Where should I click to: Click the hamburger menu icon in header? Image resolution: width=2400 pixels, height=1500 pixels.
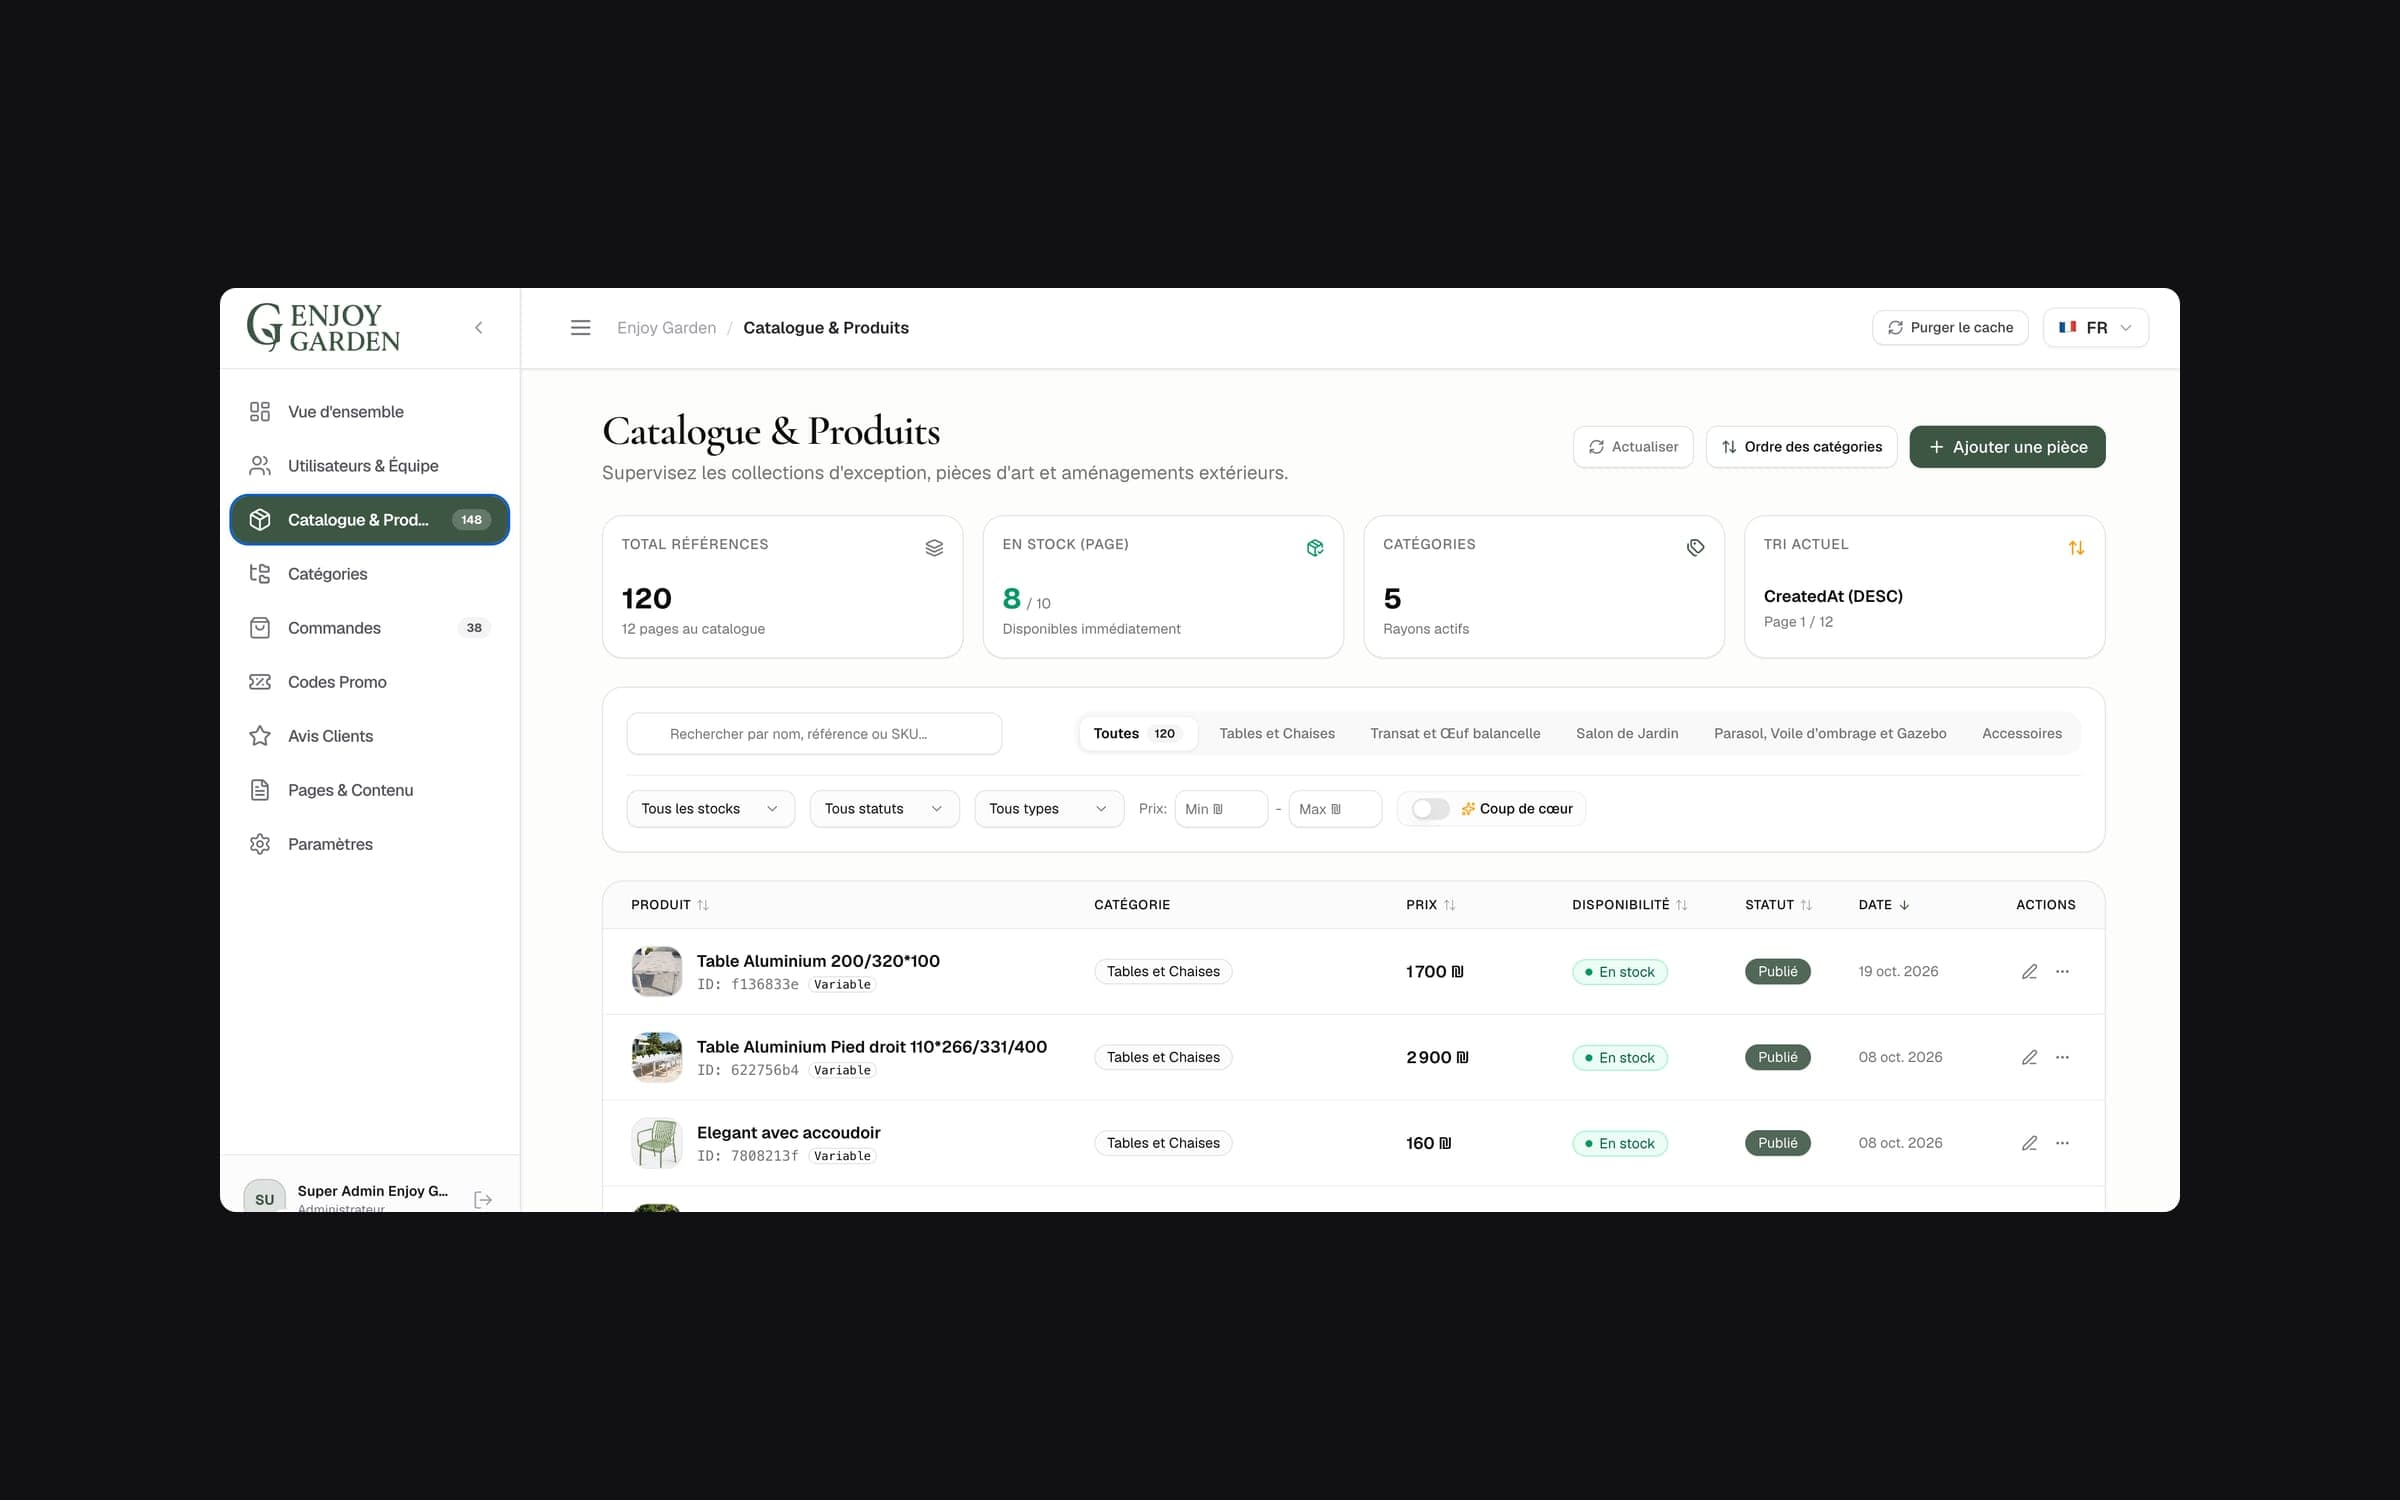coord(580,328)
